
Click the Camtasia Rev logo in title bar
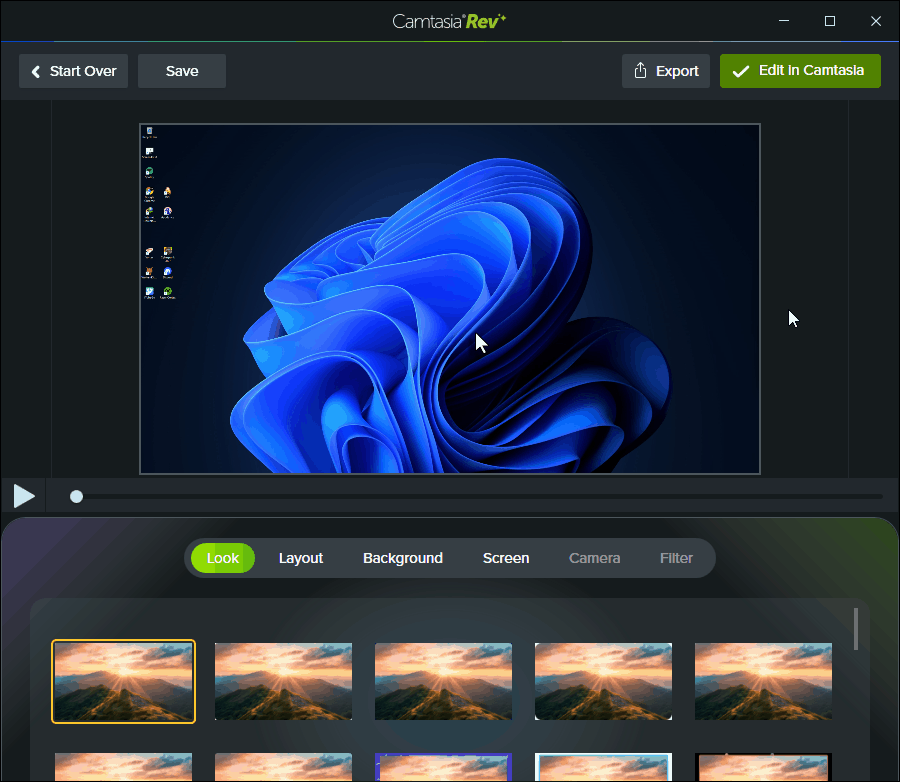pos(449,20)
